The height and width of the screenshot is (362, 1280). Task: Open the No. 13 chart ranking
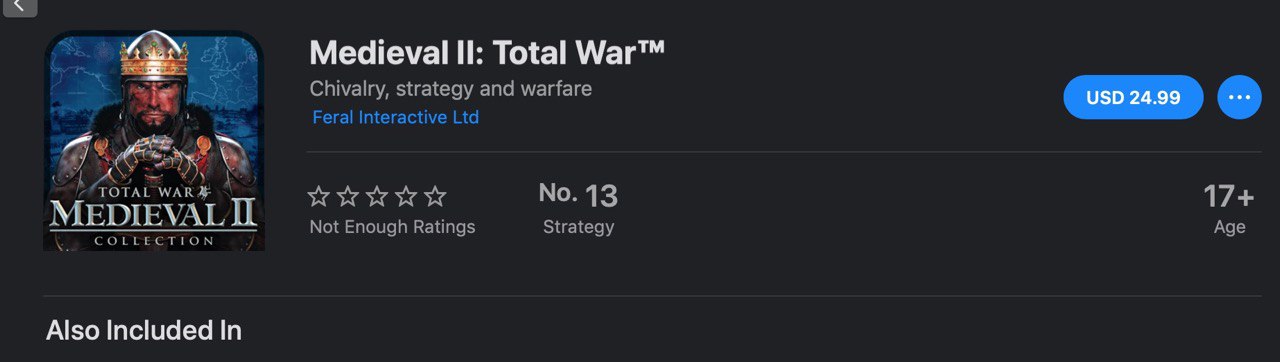[x=578, y=195]
